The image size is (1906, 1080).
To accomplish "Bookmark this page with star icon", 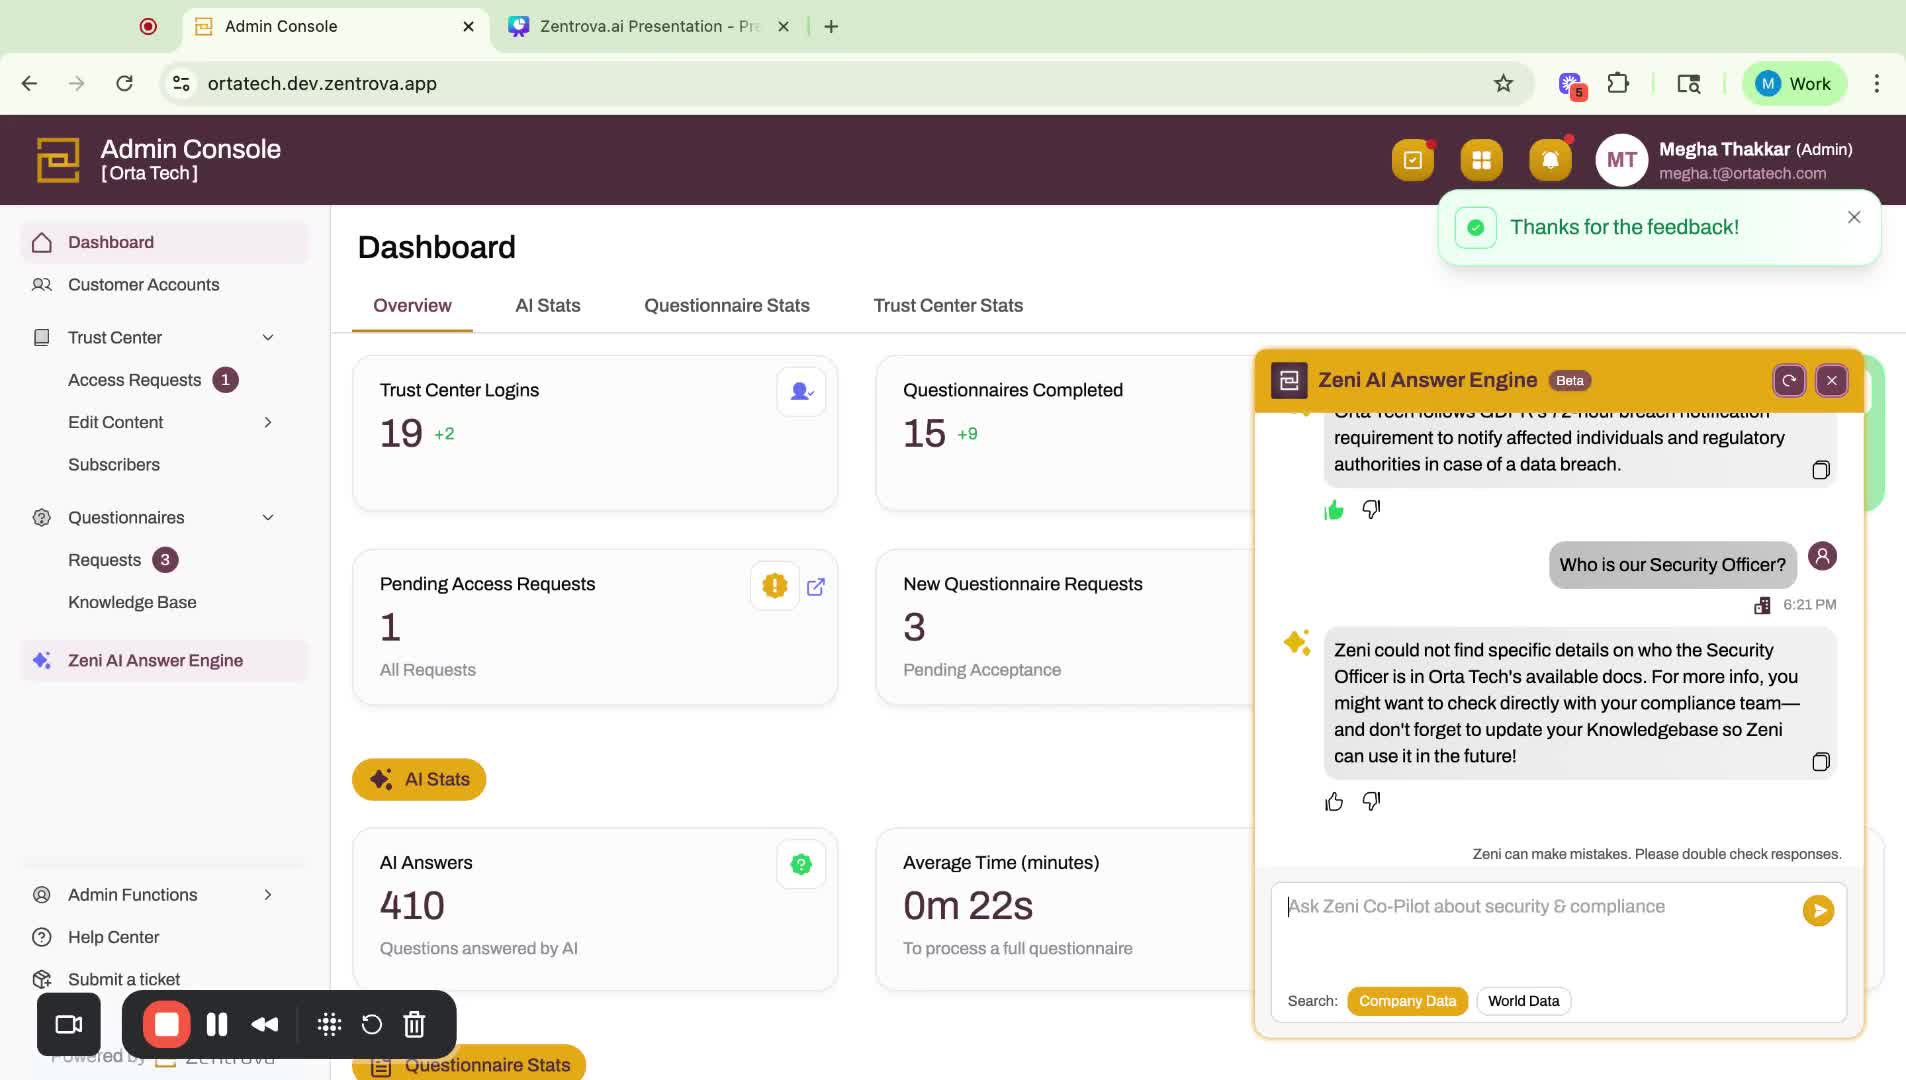I will click(1503, 84).
